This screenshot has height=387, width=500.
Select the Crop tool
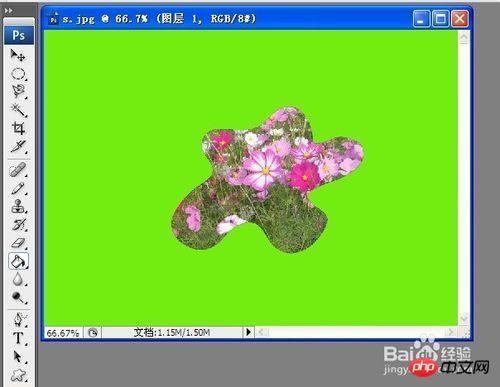click(18, 128)
